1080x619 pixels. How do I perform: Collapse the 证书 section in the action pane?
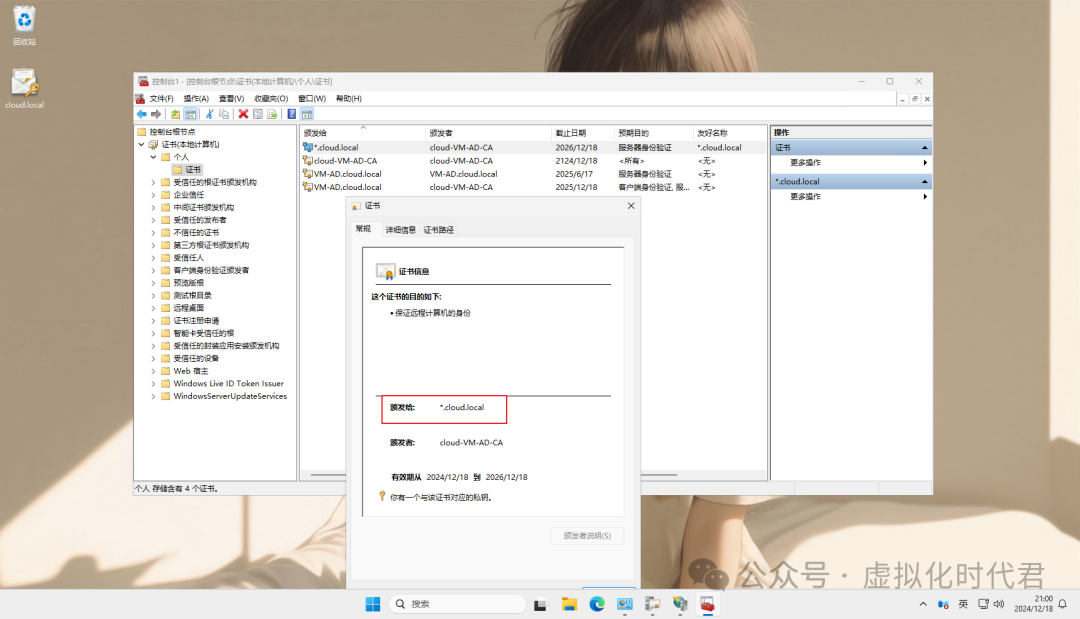(x=924, y=147)
